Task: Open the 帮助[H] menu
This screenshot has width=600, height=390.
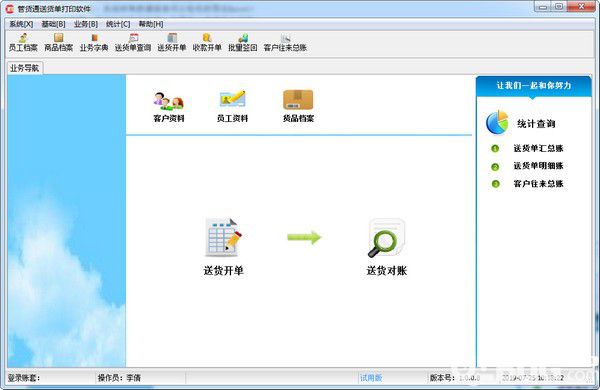Action: coord(151,24)
